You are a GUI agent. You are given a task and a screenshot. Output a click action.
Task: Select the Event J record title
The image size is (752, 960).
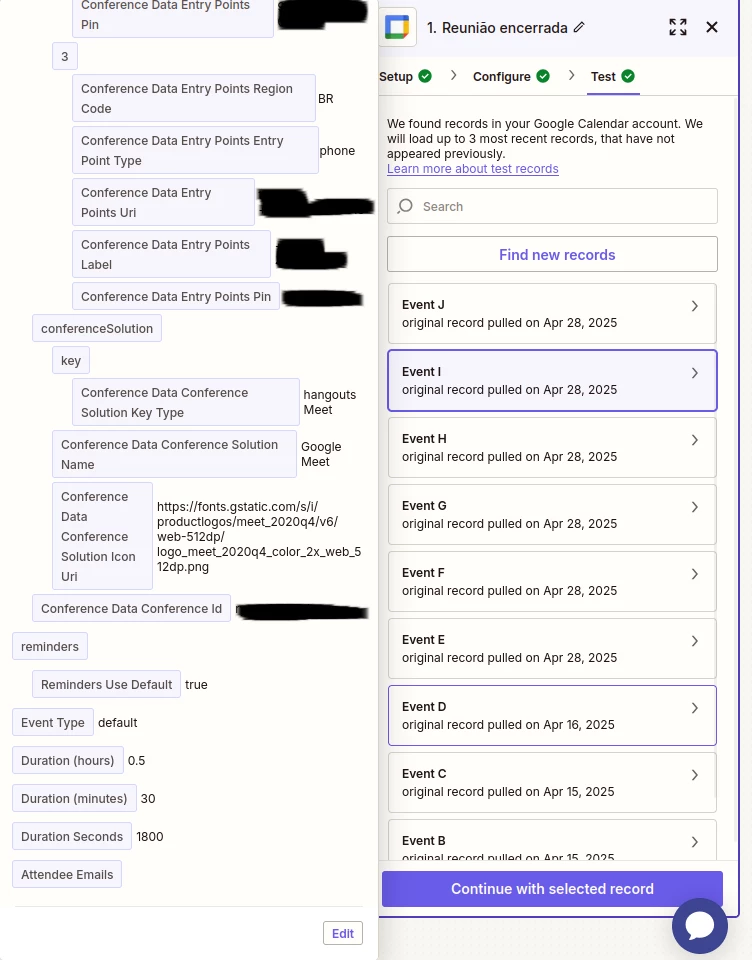[423, 305]
